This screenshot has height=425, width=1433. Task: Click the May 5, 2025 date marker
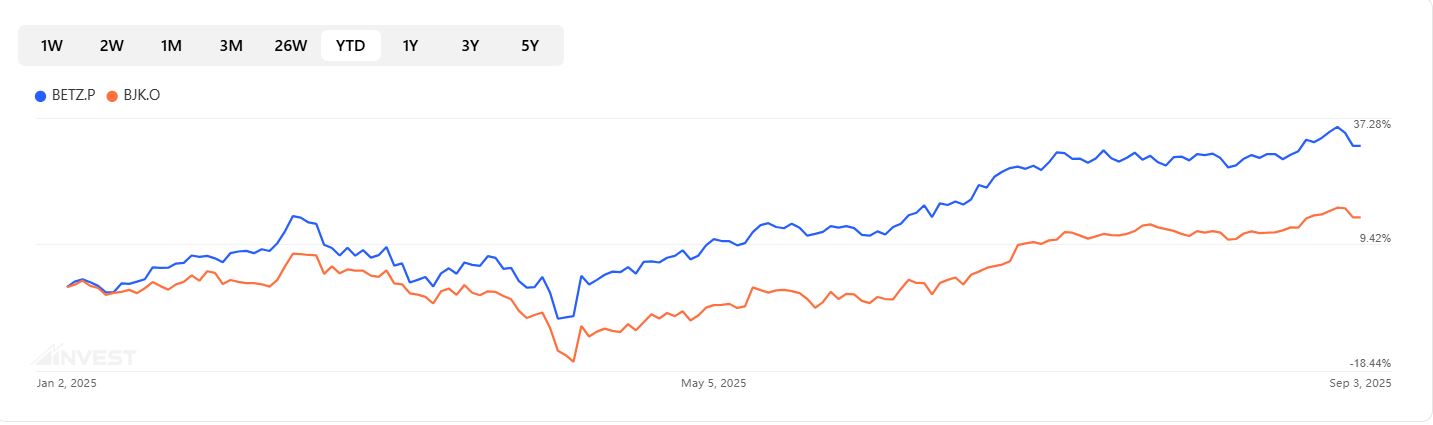714,383
